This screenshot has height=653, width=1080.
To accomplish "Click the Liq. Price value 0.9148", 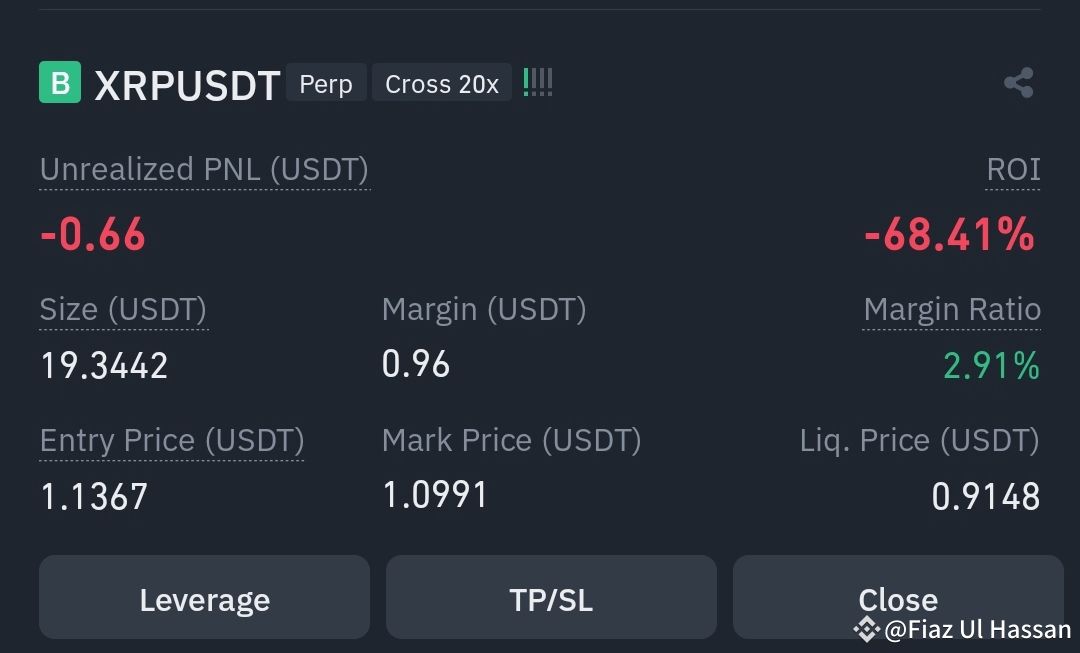I will click(x=986, y=497).
